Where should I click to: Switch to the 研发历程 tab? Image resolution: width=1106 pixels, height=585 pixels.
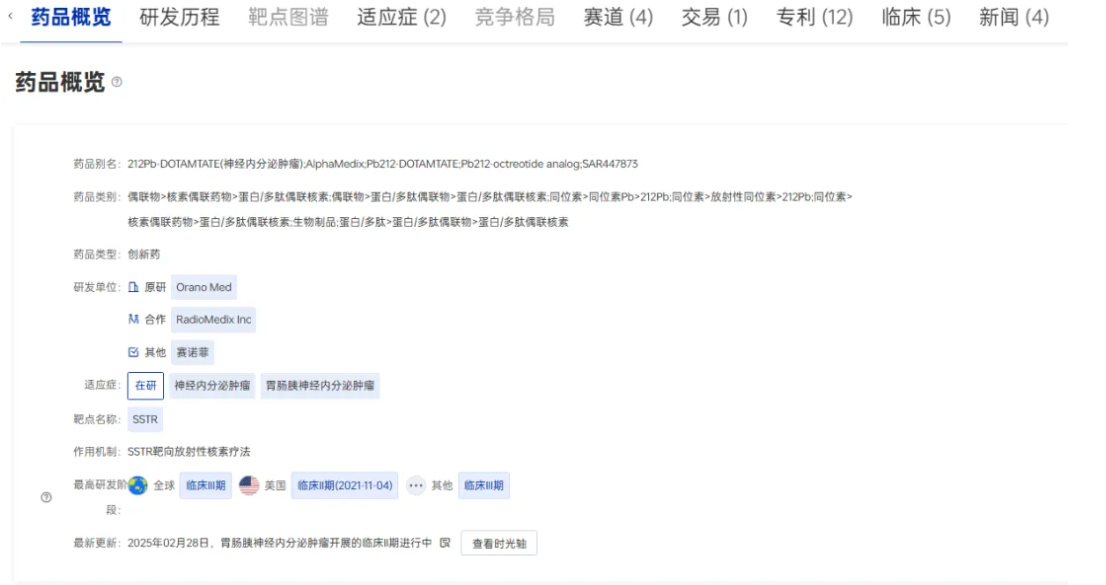click(179, 17)
